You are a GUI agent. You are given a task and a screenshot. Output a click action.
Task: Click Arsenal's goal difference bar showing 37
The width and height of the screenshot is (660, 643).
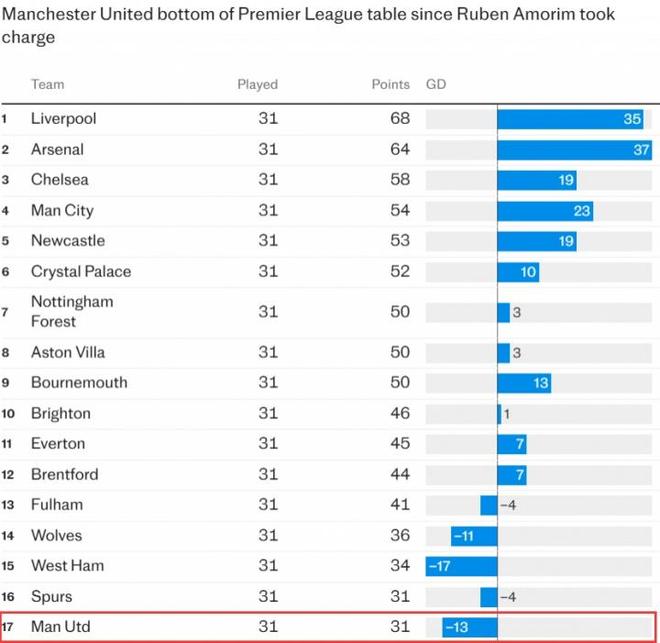[575, 150]
